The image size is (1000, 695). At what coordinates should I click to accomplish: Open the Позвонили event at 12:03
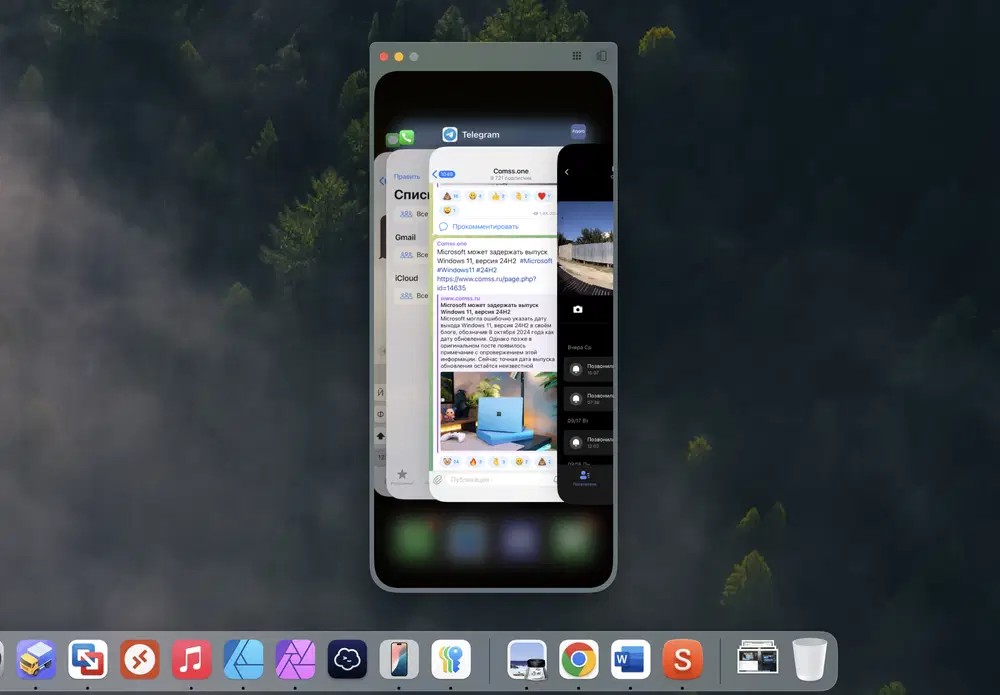588,443
